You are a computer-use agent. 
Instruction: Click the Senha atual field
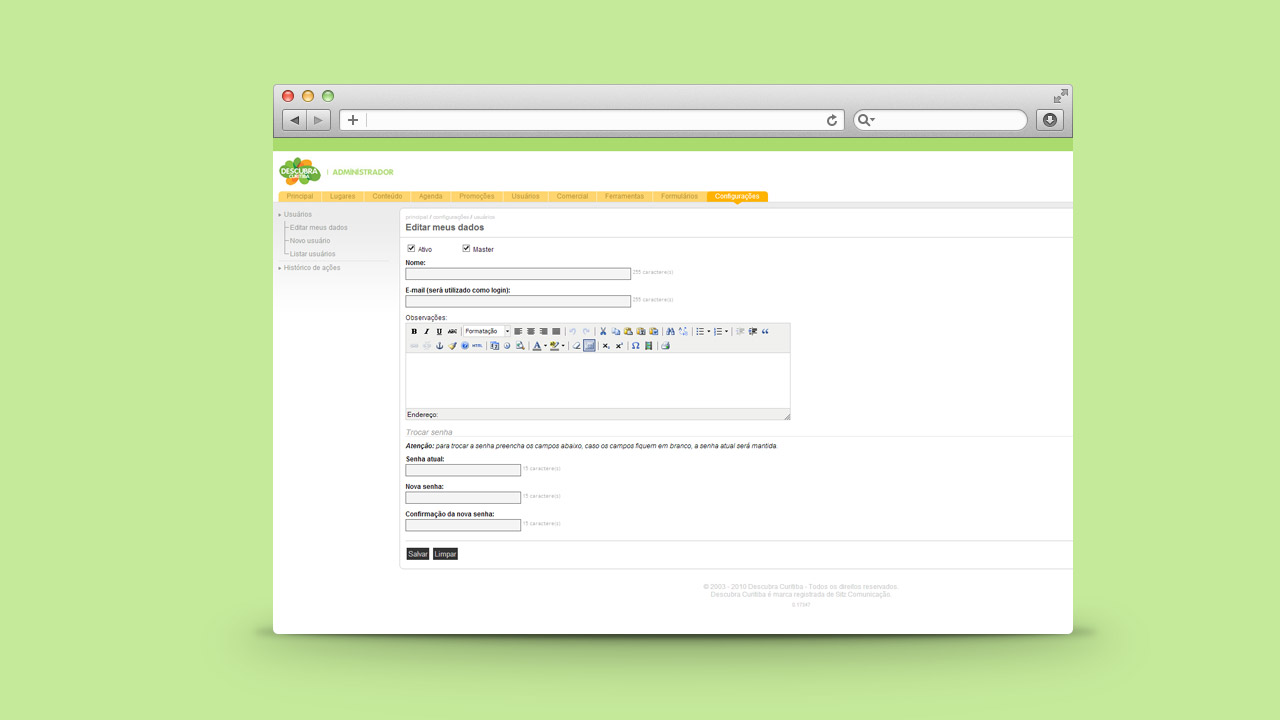(x=463, y=470)
